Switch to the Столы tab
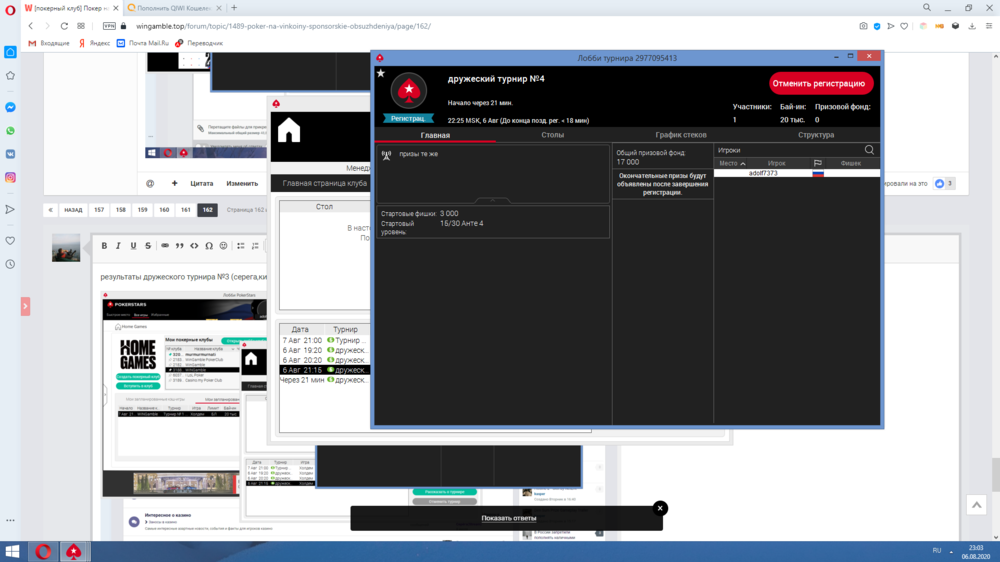 [552, 135]
